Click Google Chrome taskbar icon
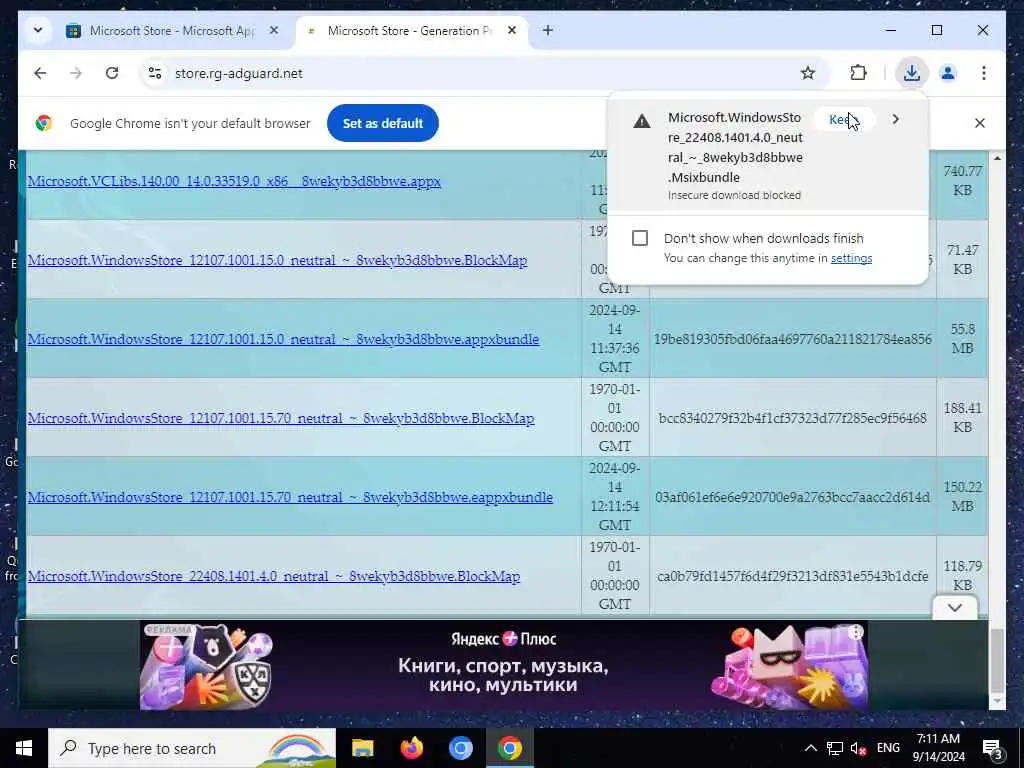 [509, 748]
